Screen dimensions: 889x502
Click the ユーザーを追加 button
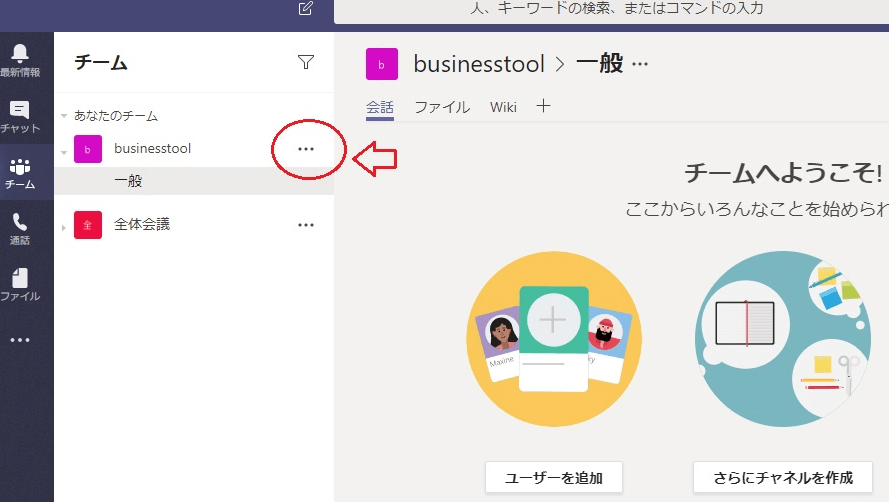click(x=554, y=476)
